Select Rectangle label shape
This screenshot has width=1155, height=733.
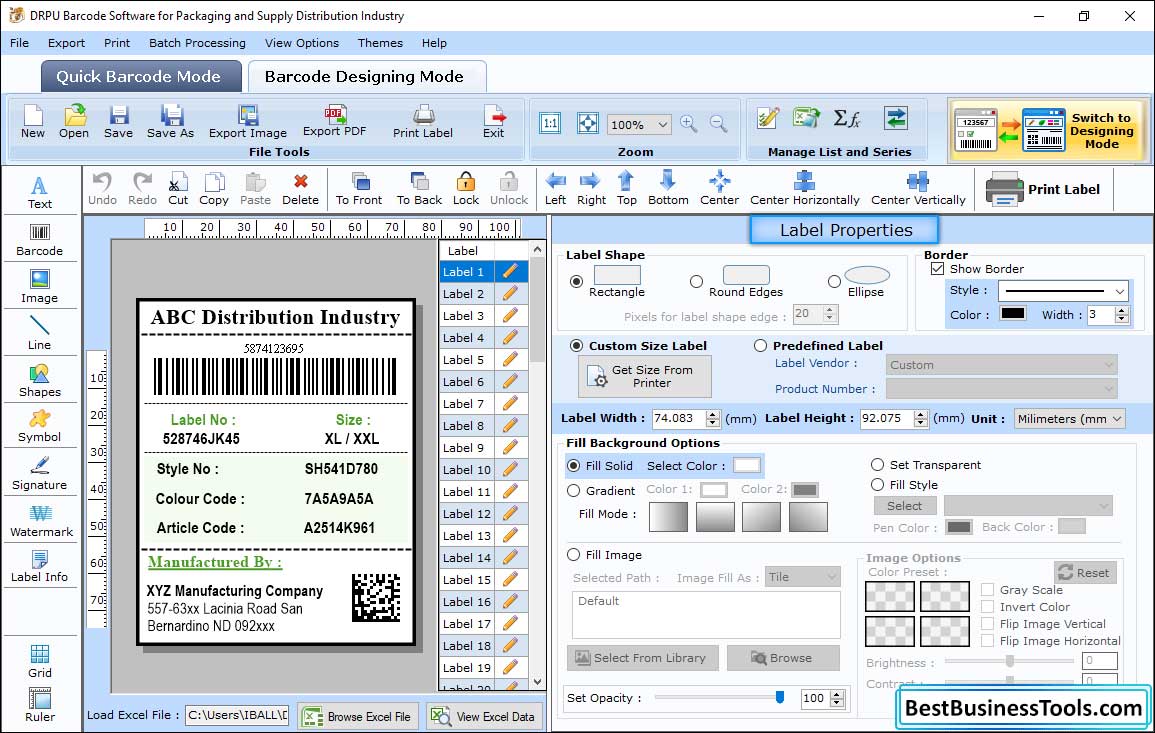[576, 281]
